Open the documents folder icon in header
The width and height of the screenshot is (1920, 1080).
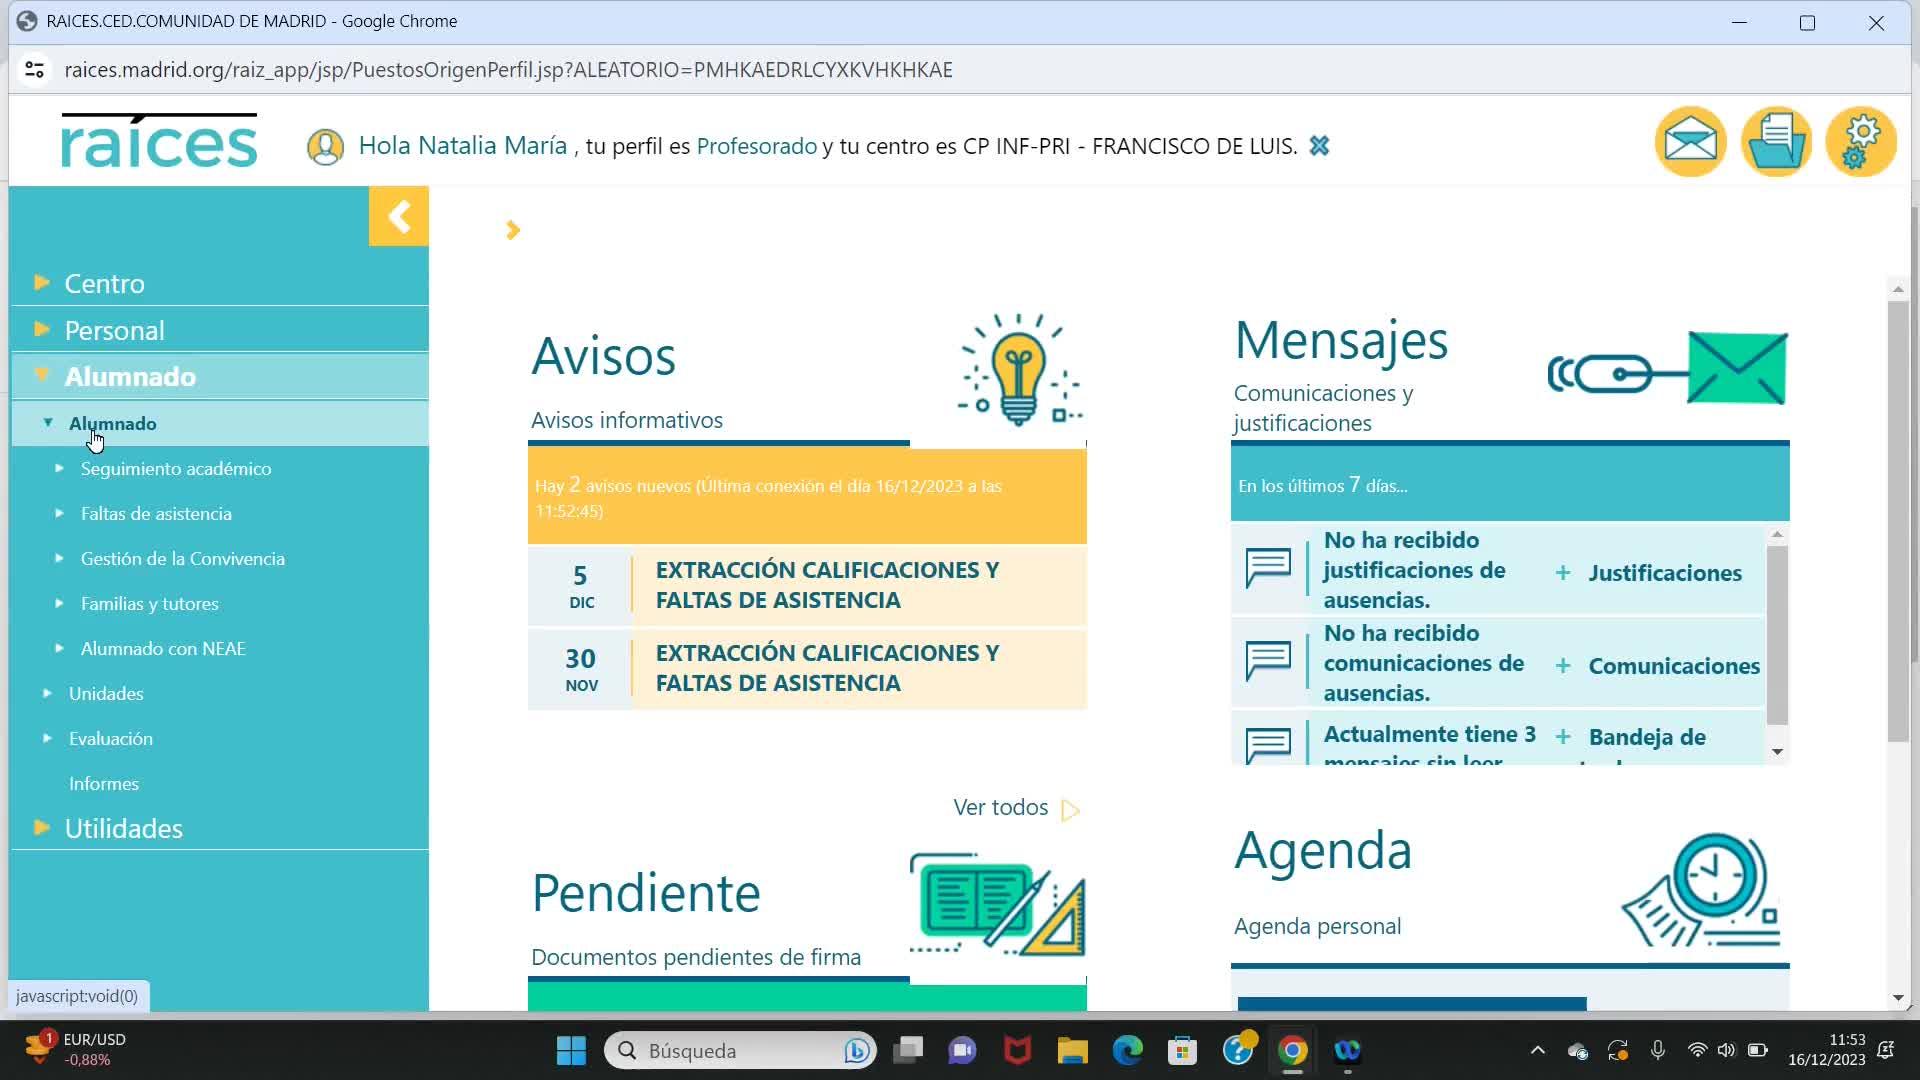[1776, 142]
